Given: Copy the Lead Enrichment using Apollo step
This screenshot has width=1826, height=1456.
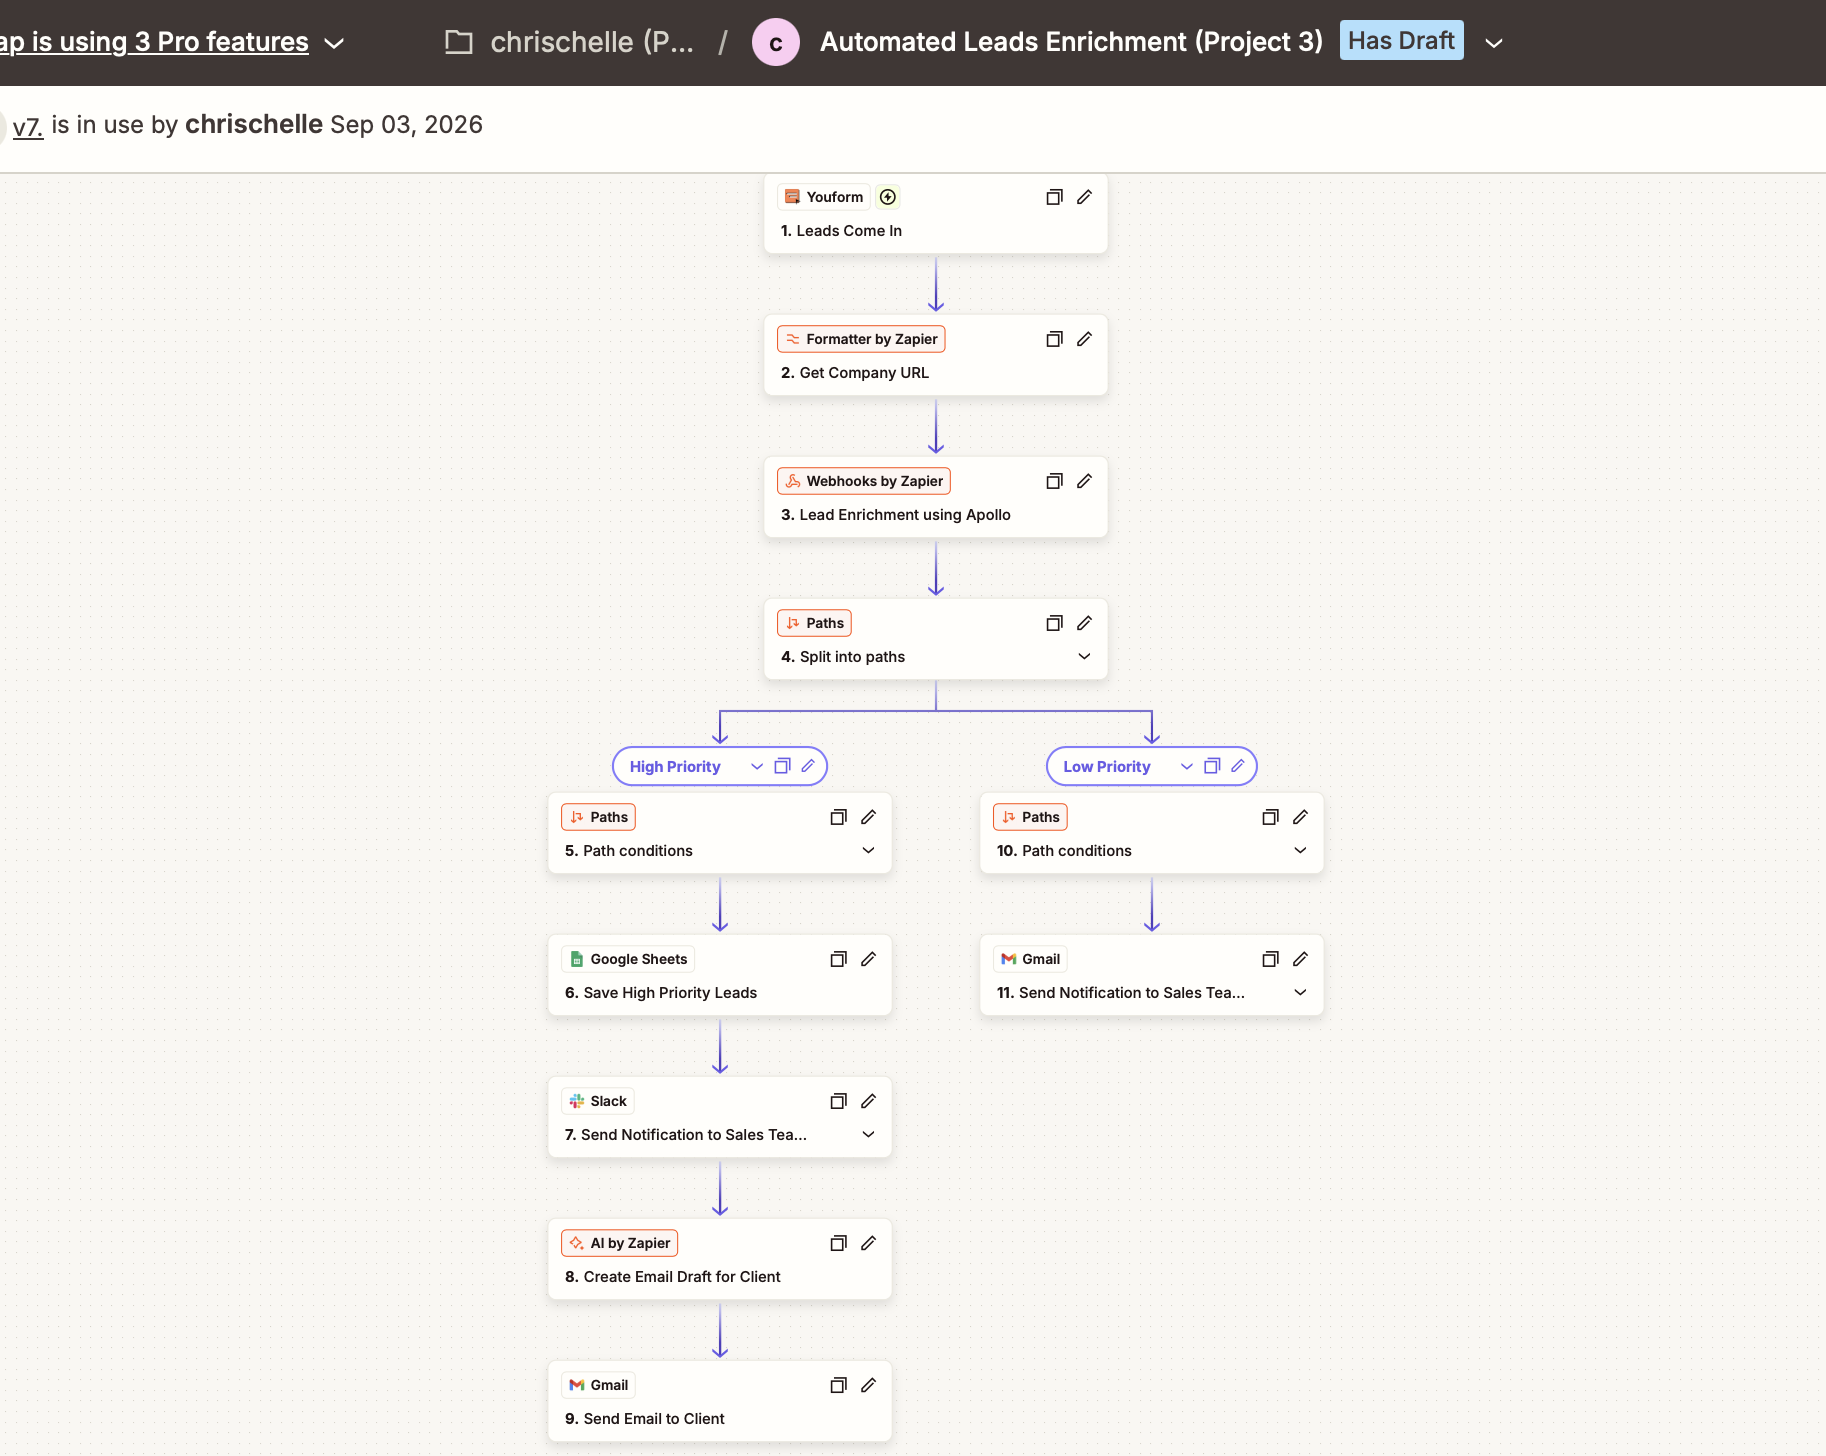Looking at the screenshot, I should point(1054,481).
